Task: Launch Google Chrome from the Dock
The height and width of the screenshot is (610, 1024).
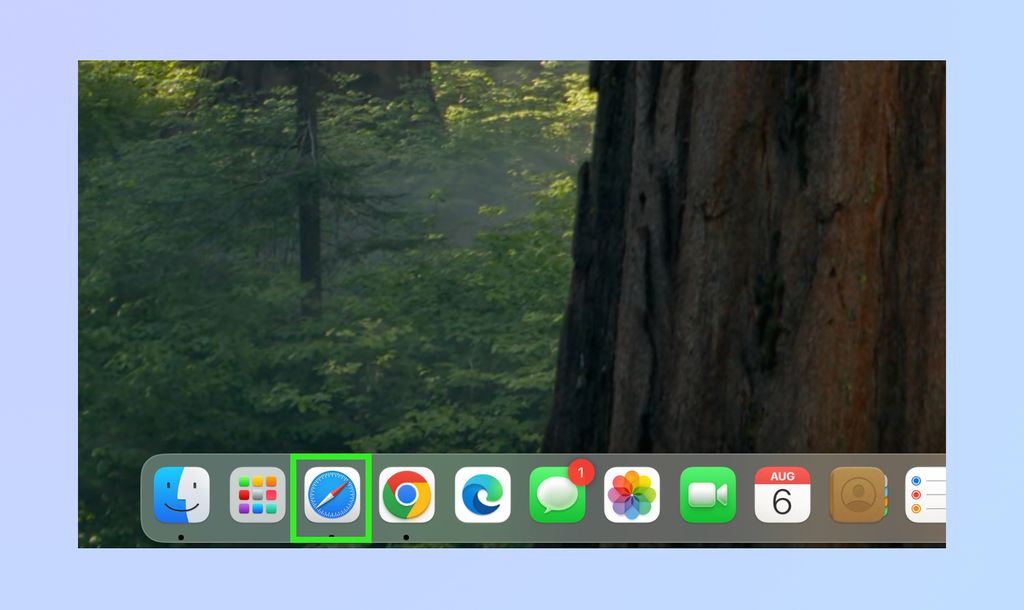Action: [407, 493]
